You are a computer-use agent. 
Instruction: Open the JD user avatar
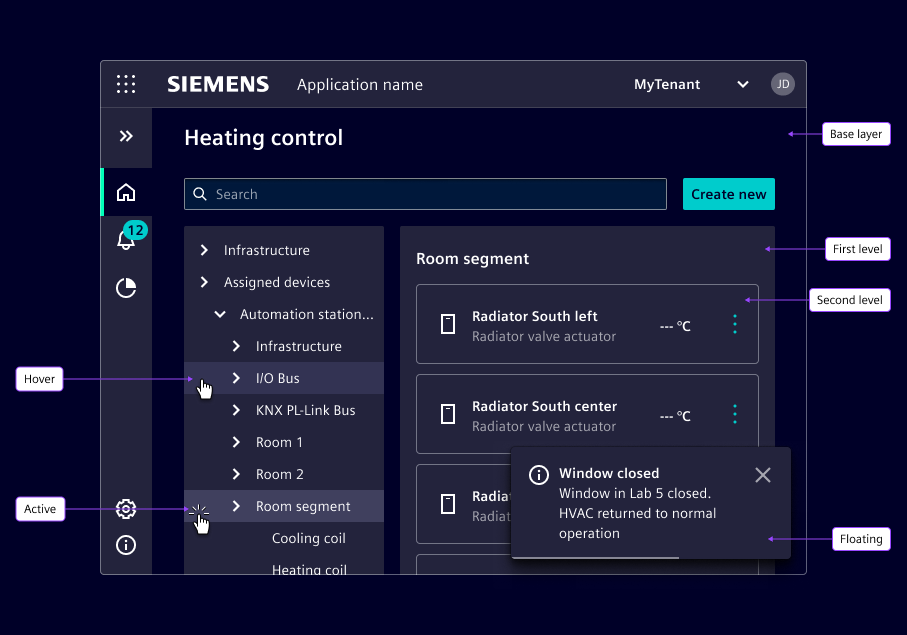tap(783, 84)
